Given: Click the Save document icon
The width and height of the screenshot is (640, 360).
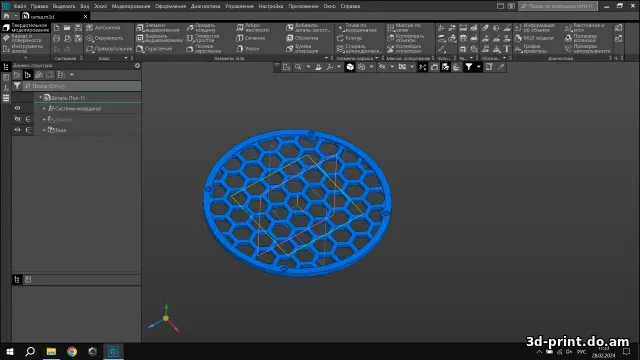Looking at the screenshot, I should [78, 28].
